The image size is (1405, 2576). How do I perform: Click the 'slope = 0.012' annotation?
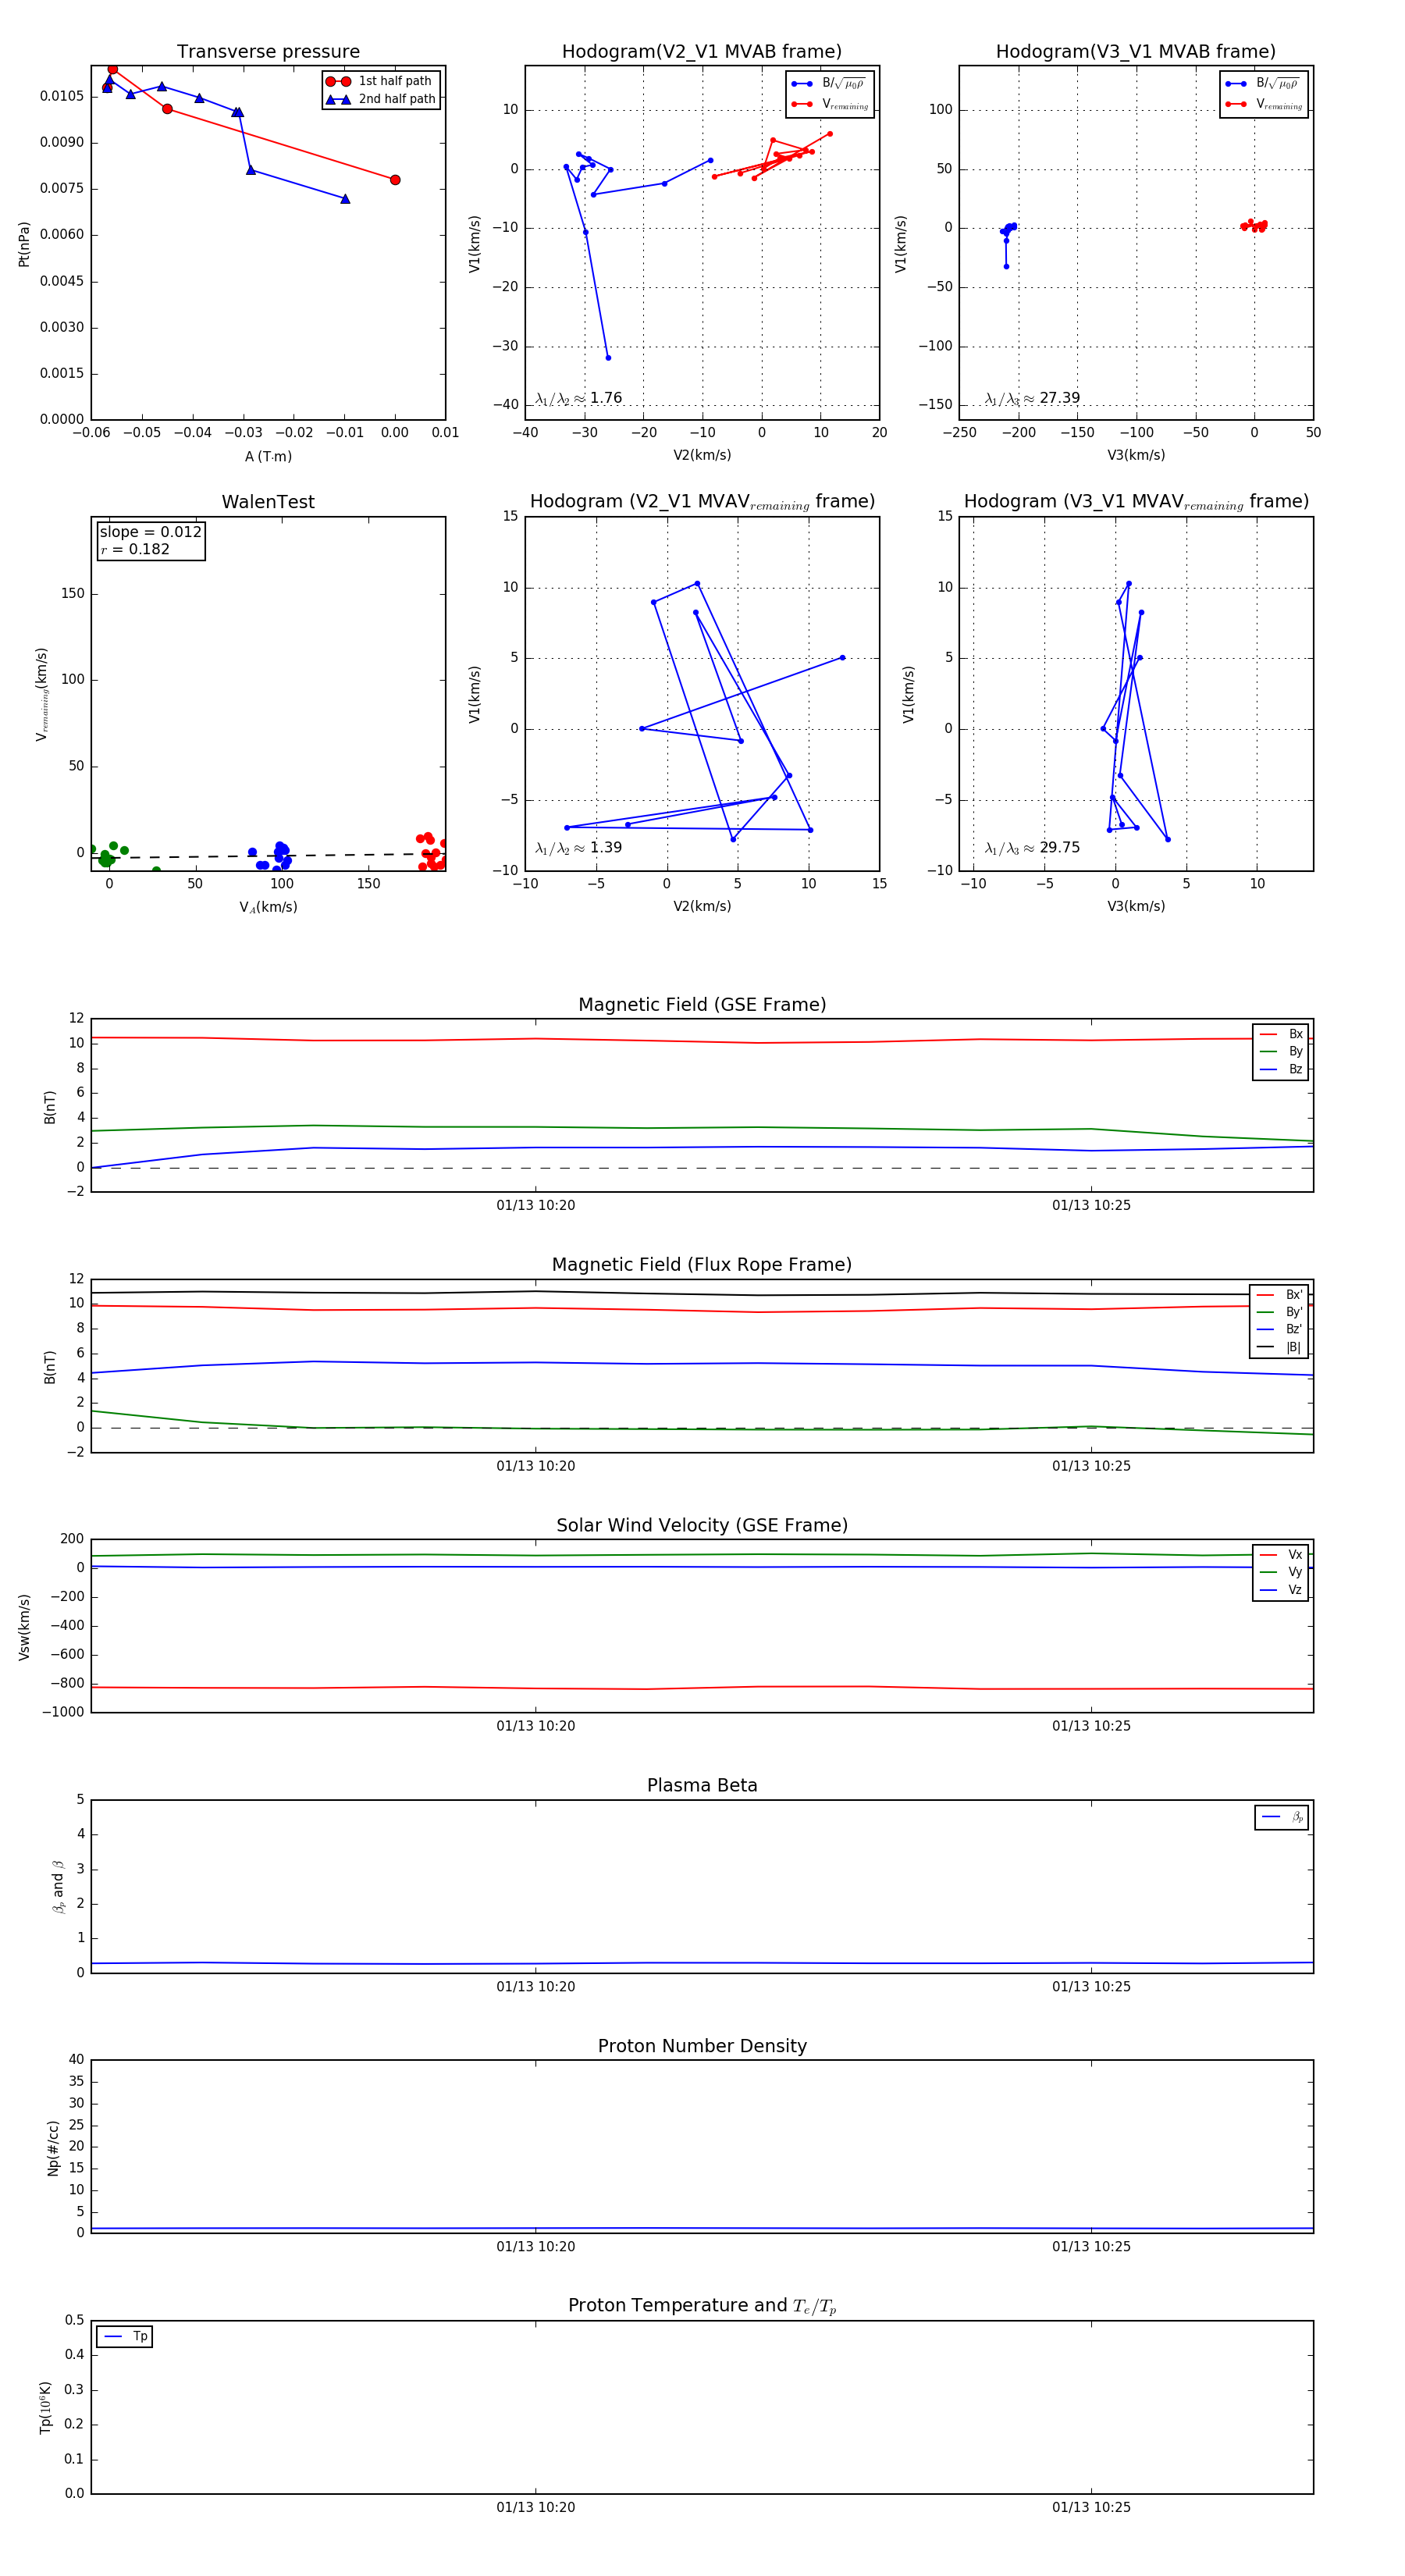pos(150,532)
